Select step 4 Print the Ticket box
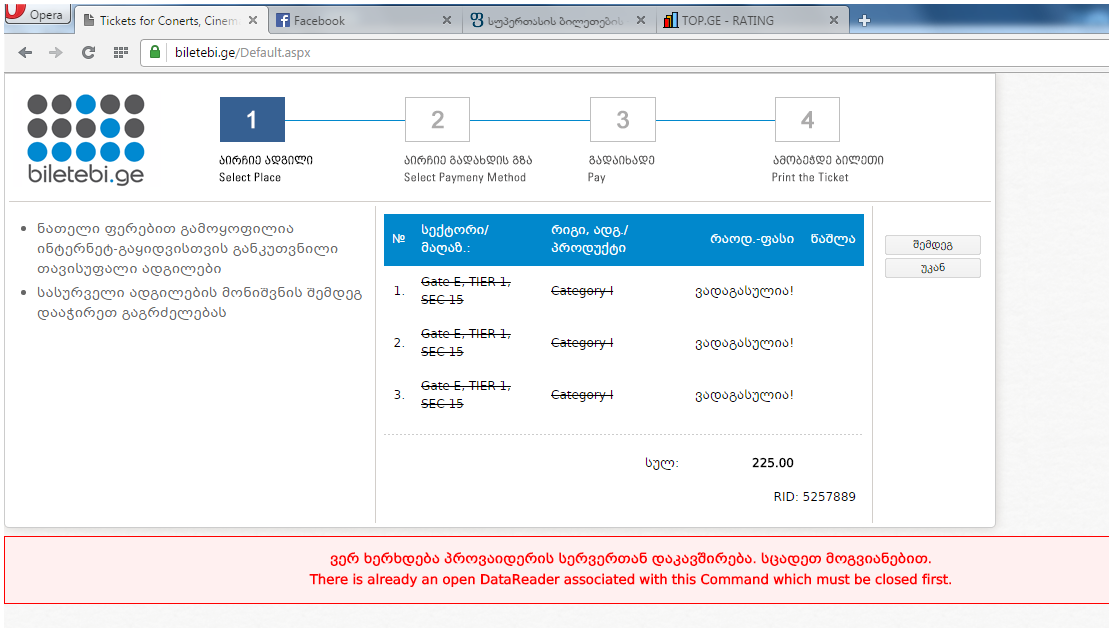 pyautogui.click(x=807, y=120)
